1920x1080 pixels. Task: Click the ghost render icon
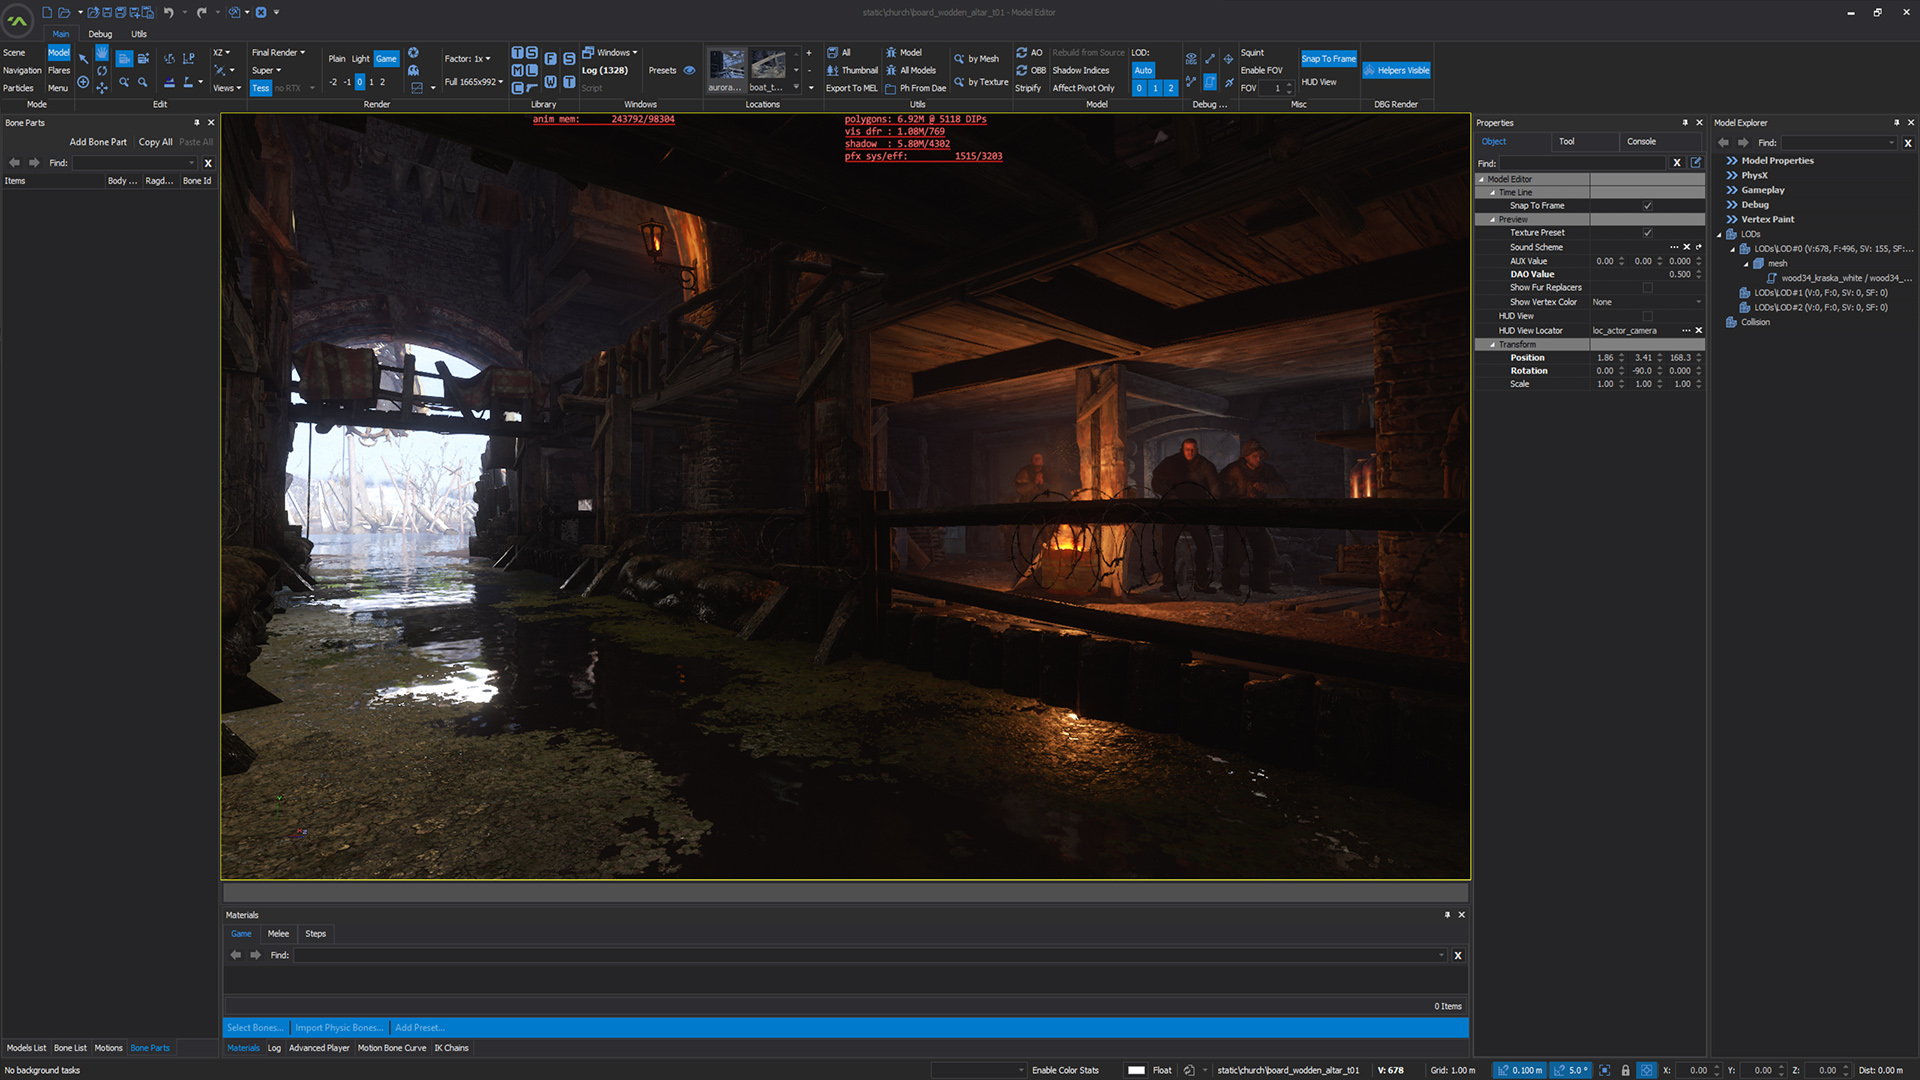pos(413,70)
